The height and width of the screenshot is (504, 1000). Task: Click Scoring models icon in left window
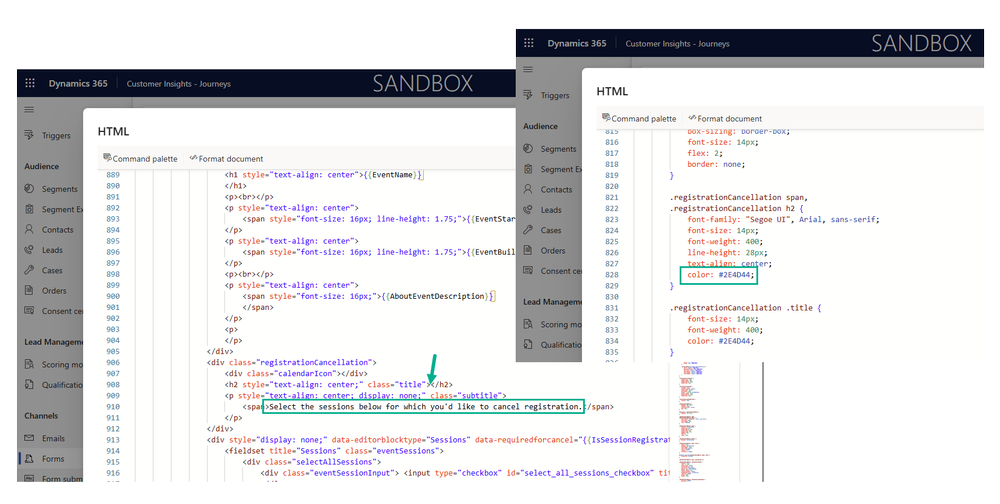click(x=29, y=364)
